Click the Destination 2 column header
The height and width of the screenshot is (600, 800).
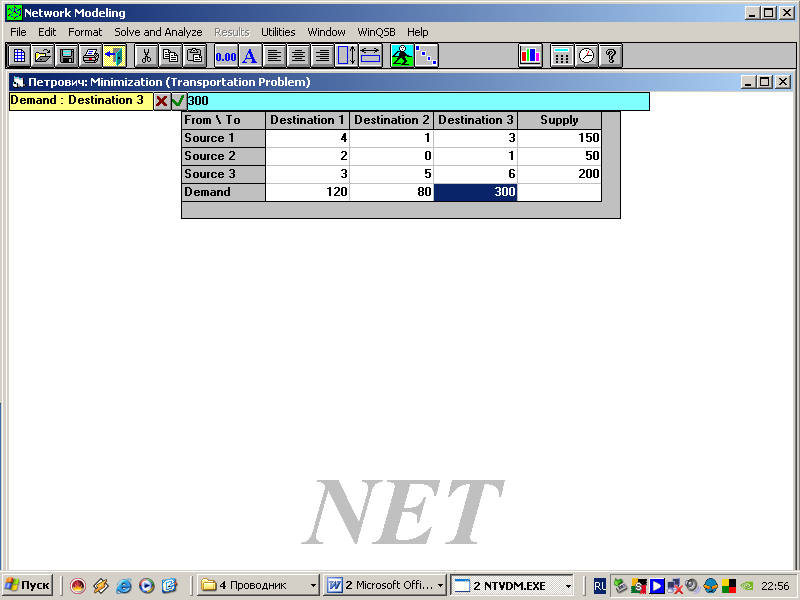(391, 120)
